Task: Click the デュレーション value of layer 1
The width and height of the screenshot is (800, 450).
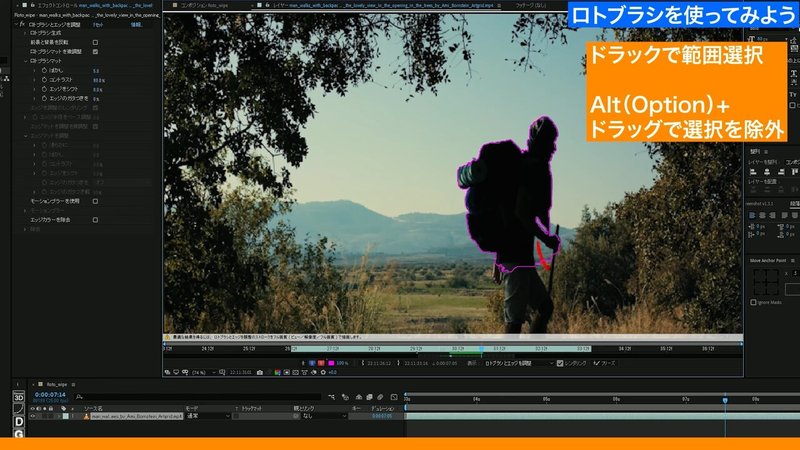Action: (381, 416)
